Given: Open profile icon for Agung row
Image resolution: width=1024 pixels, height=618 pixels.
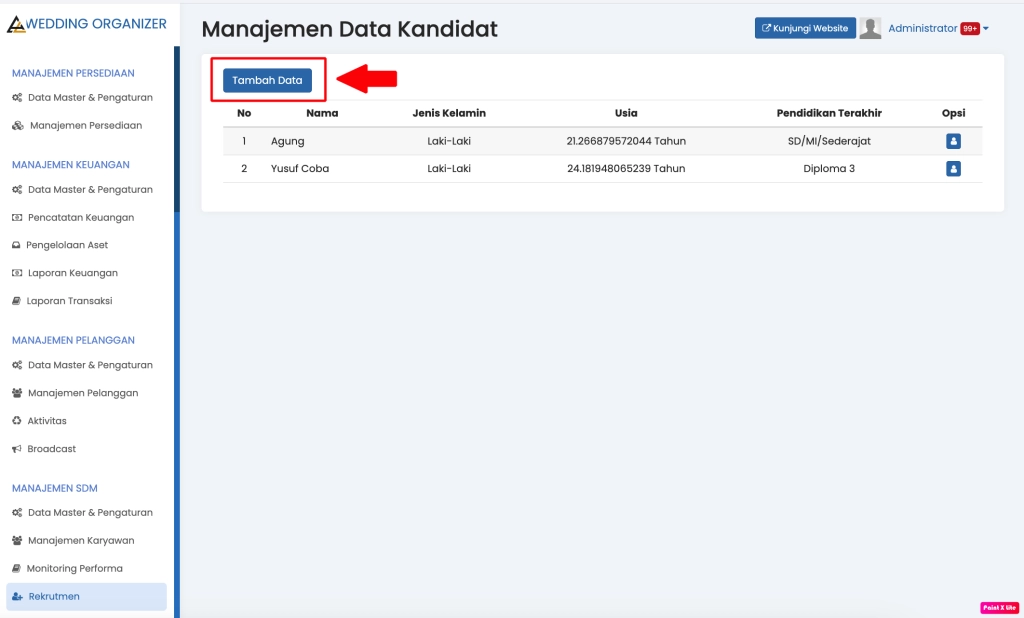Looking at the screenshot, I should click(x=953, y=141).
